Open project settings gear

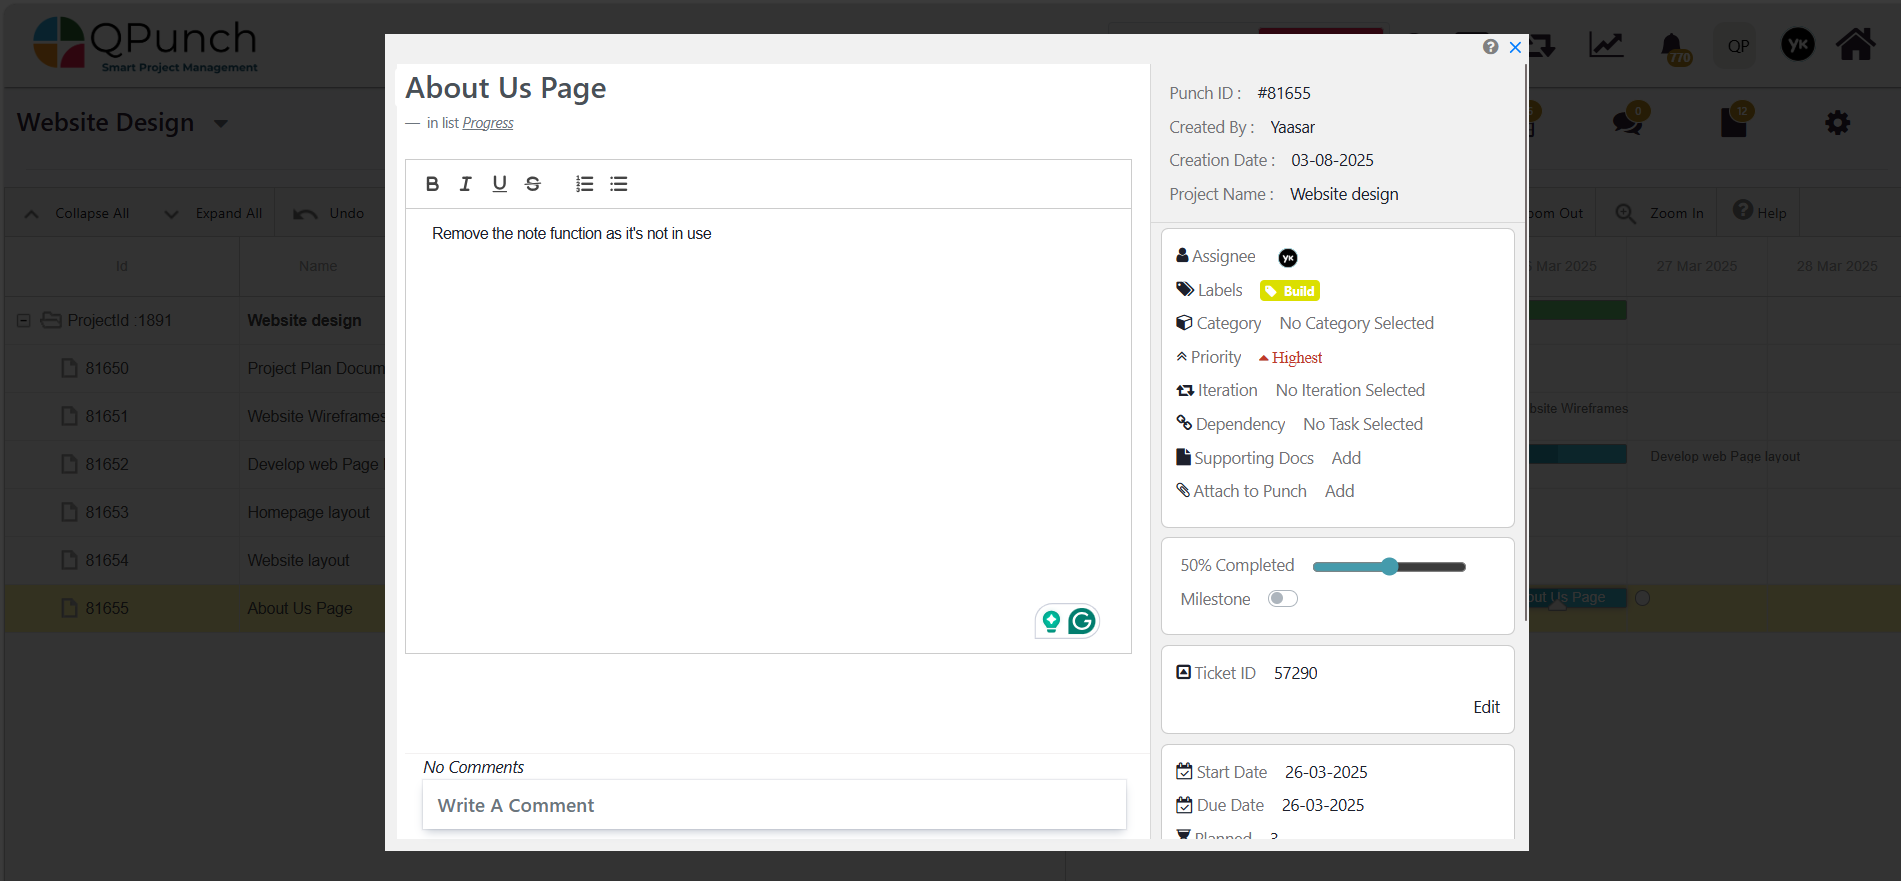pos(1837,123)
